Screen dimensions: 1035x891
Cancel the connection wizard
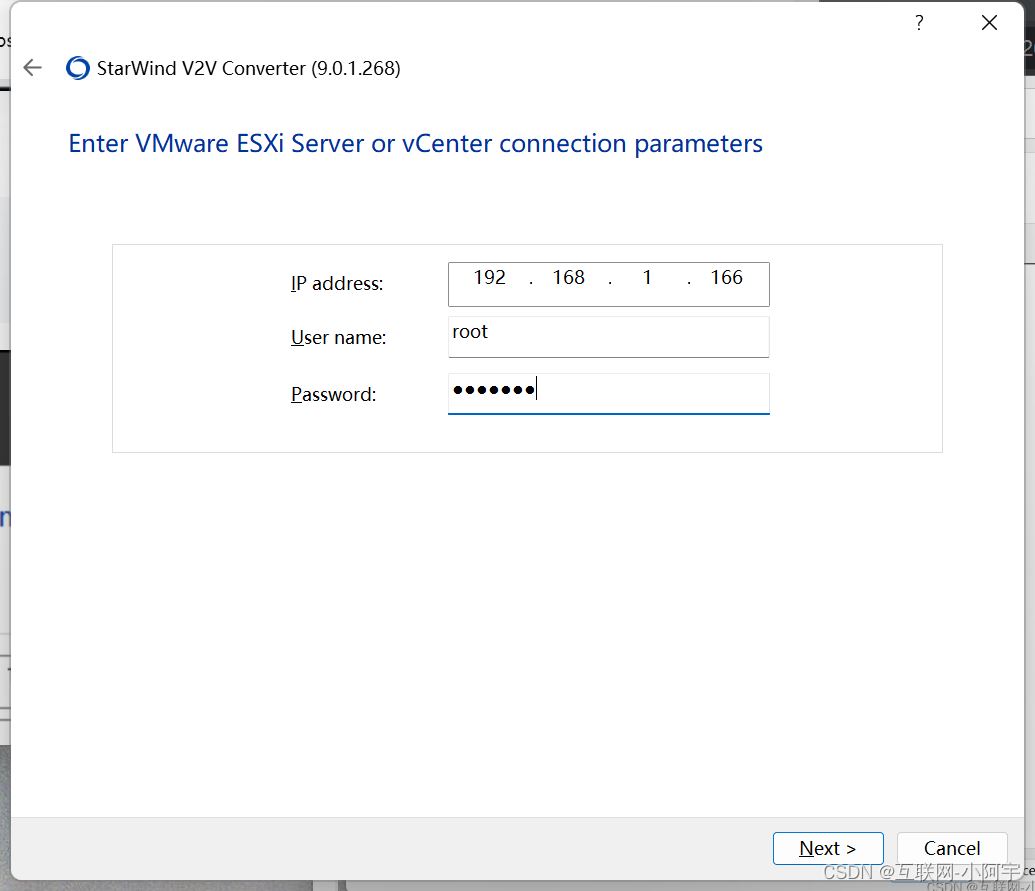click(x=952, y=848)
